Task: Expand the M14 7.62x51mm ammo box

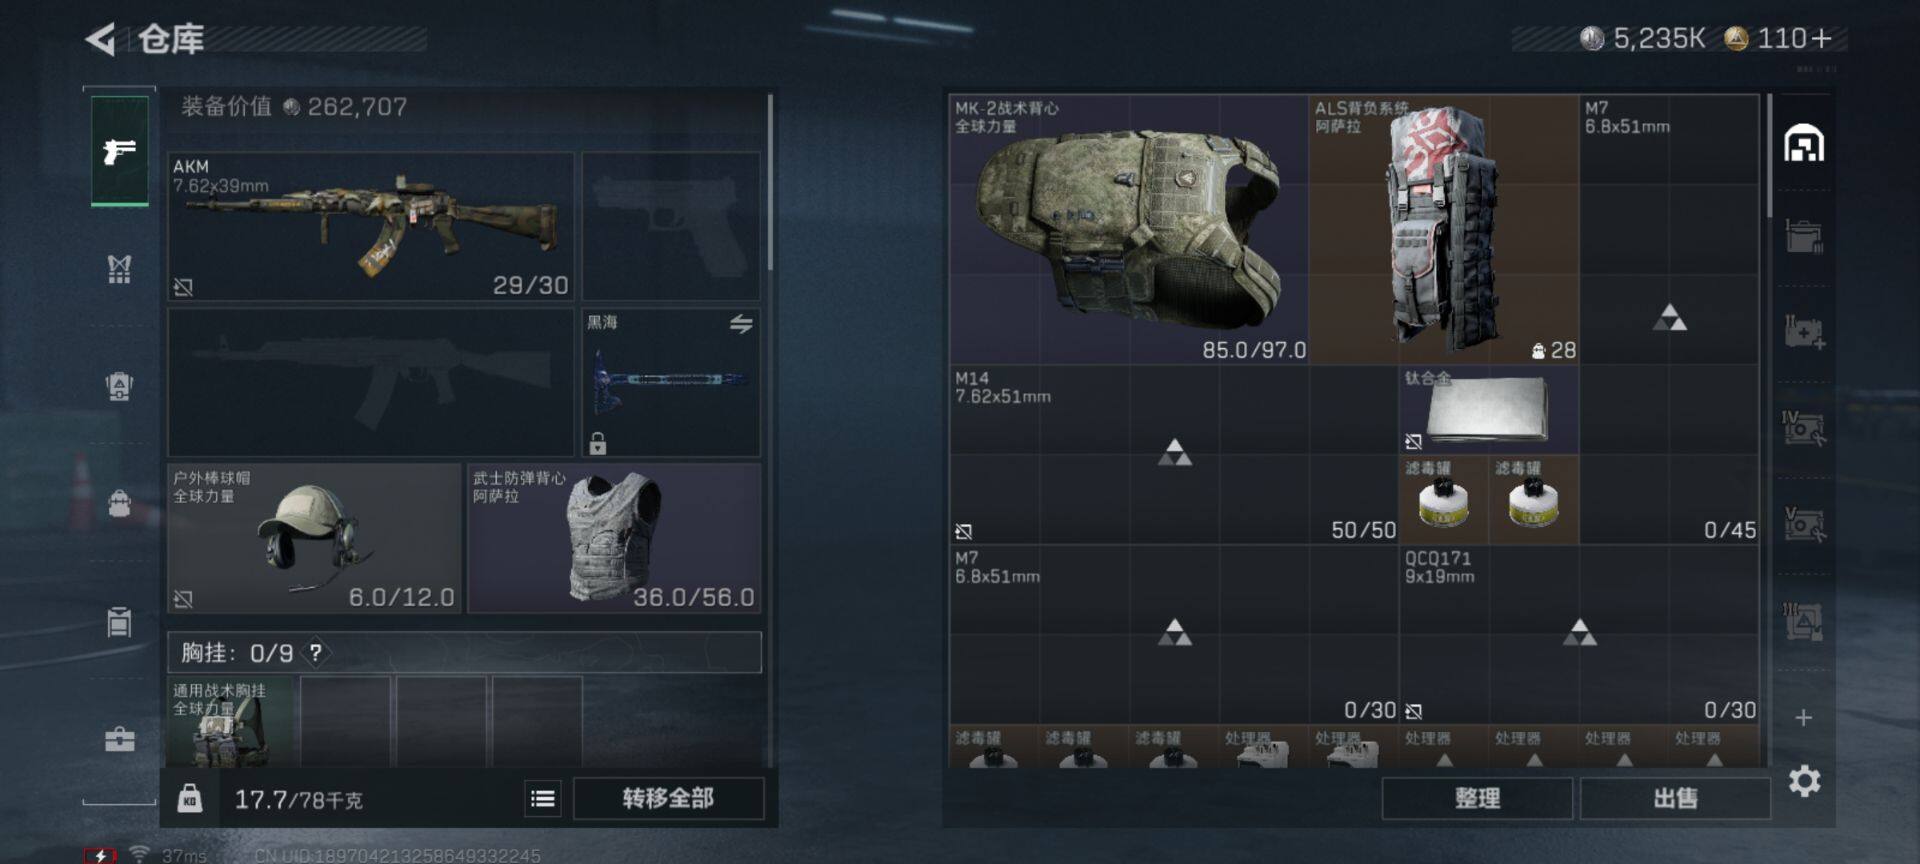Action: (x=1174, y=455)
